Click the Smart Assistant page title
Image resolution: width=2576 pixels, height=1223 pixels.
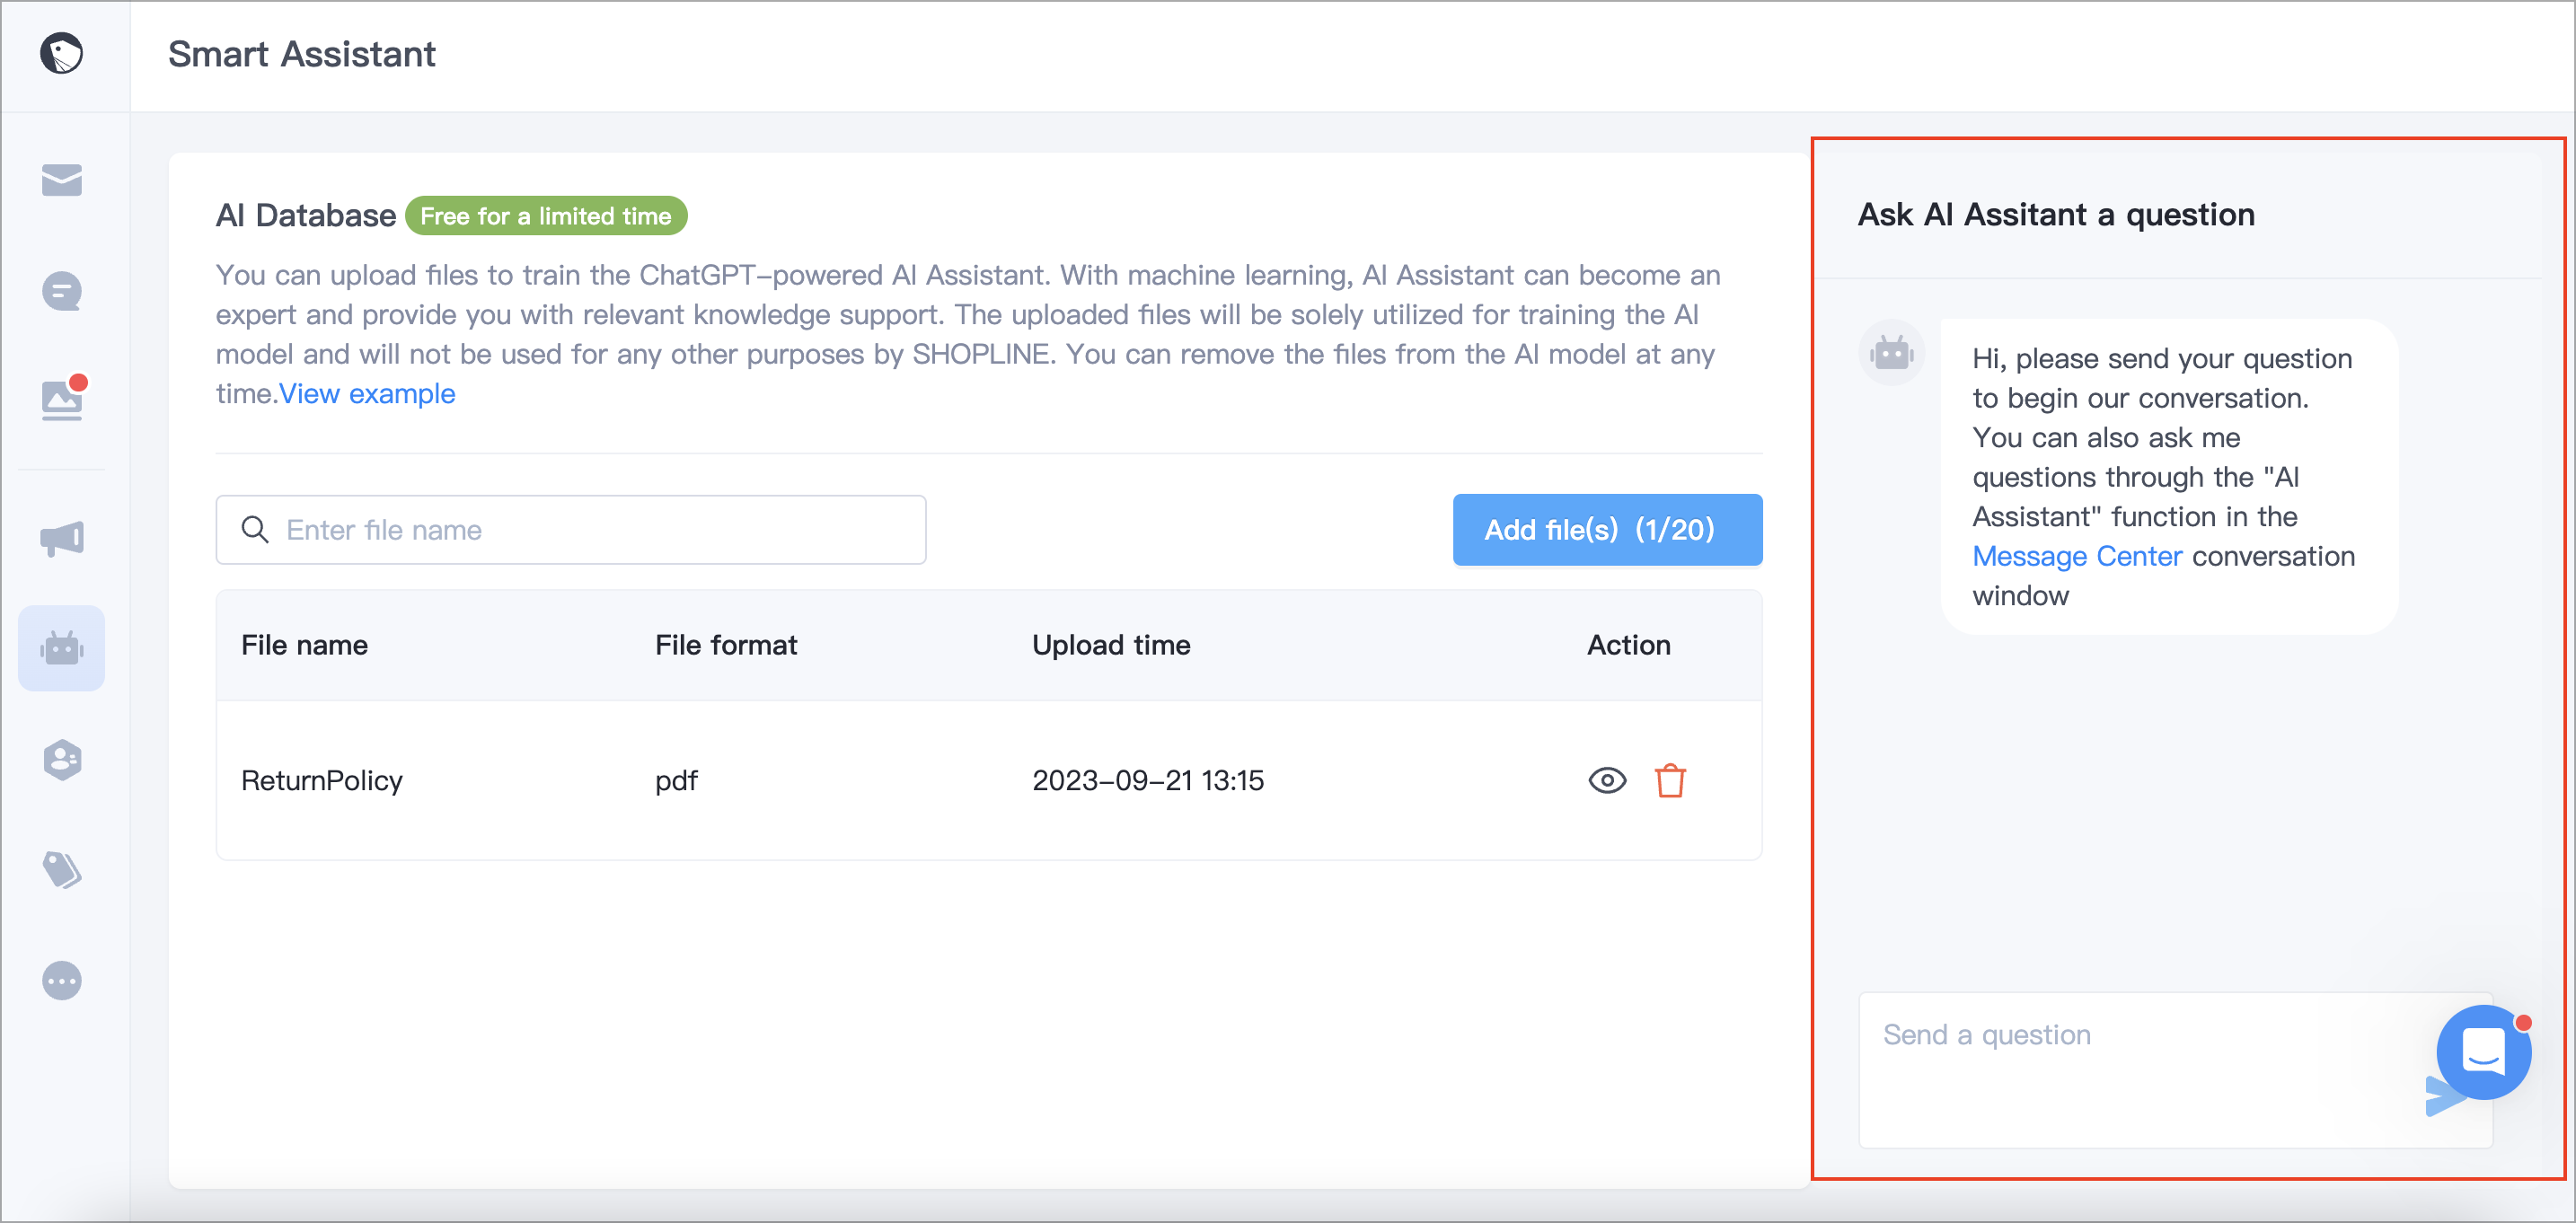(x=302, y=54)
